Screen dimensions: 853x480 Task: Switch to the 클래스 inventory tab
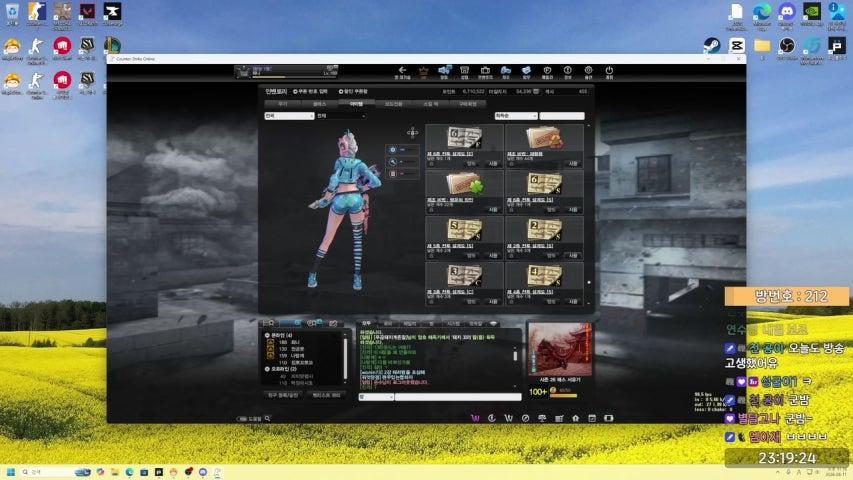[x=319, y=103]
